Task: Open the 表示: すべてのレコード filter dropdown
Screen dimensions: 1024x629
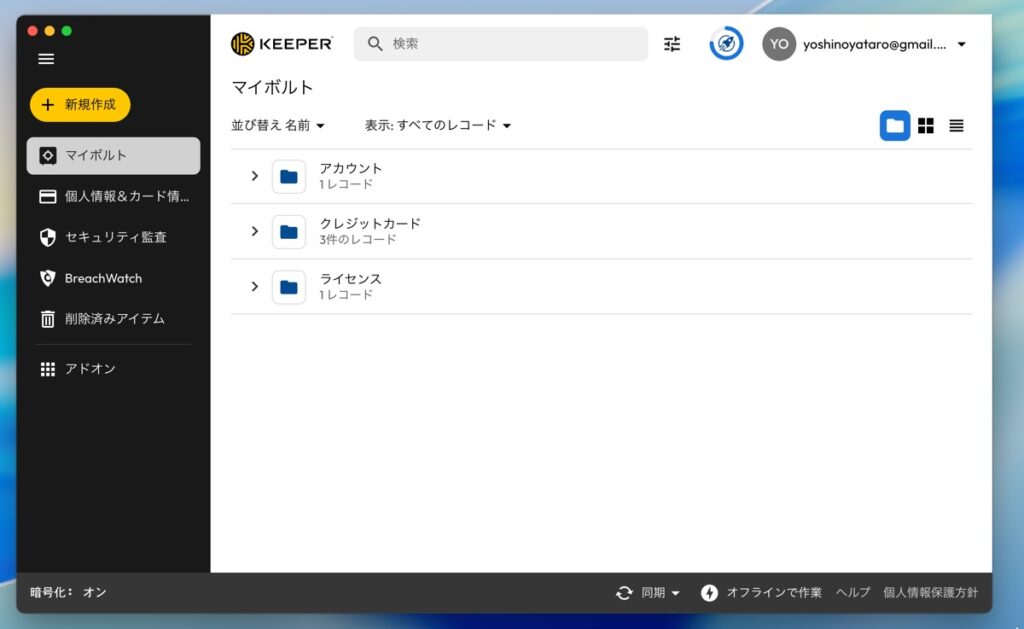Action: pos(438,126)
